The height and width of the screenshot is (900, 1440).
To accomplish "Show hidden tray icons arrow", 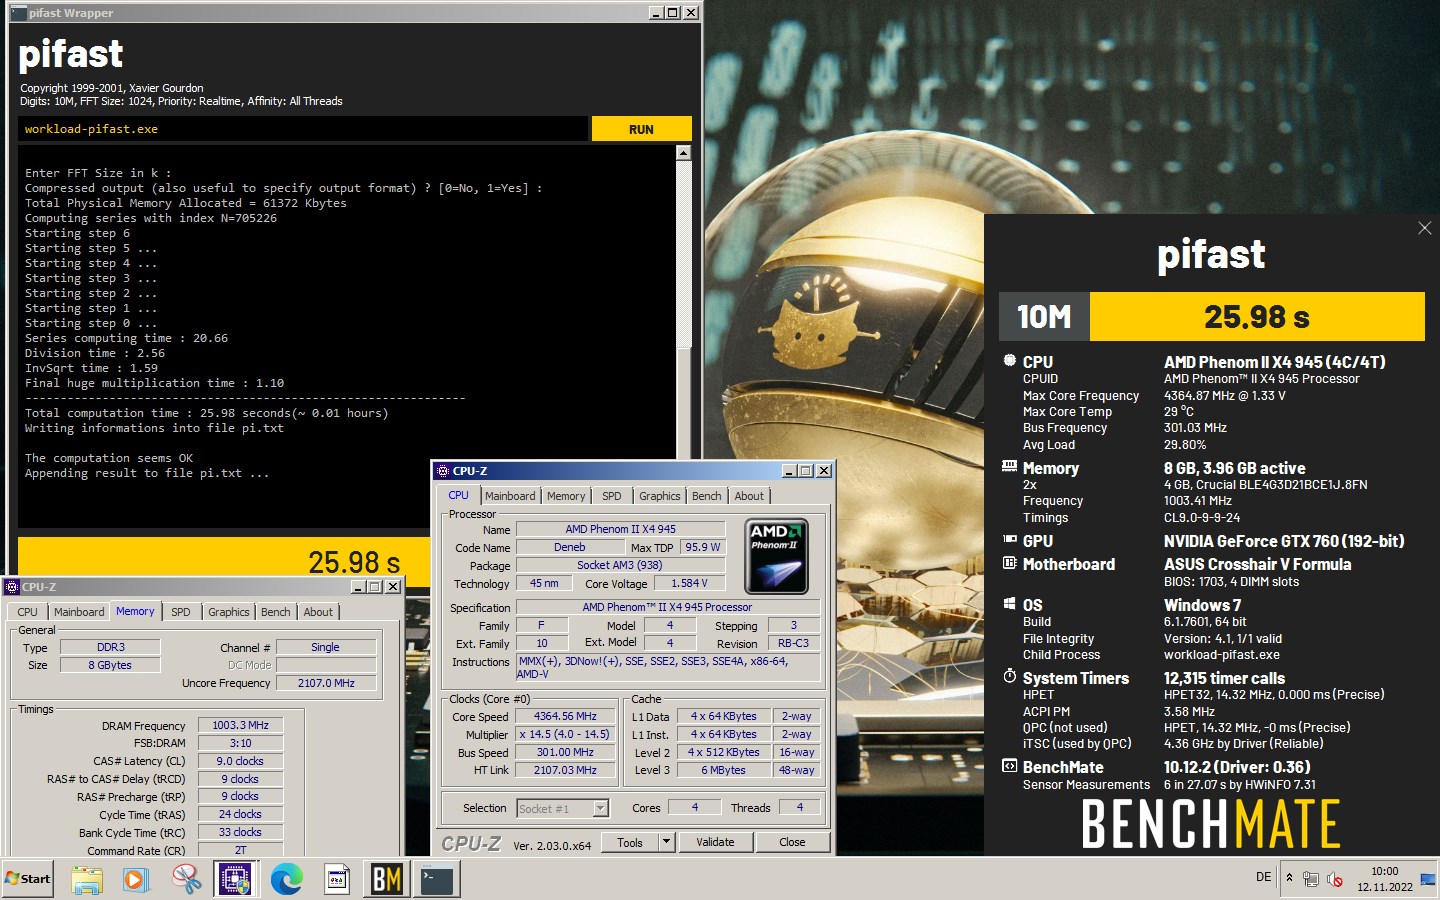I will [1289, 878].
